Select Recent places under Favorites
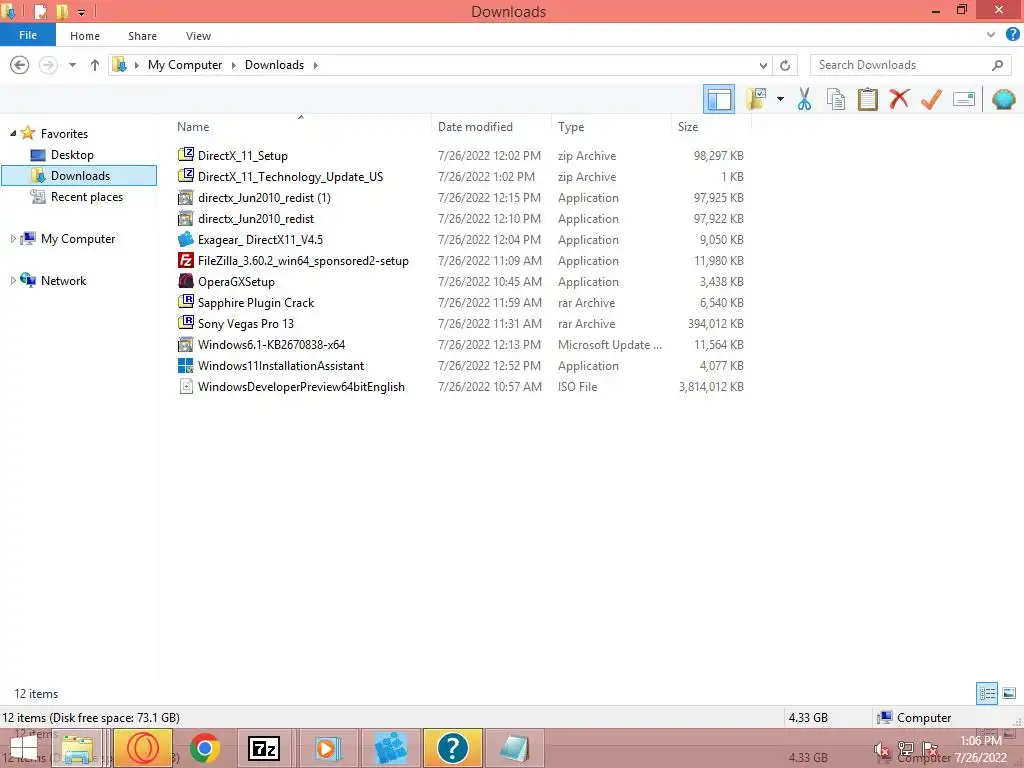Screen dimensions: 1024x768 pyautogui.click(x=86, y=197)
